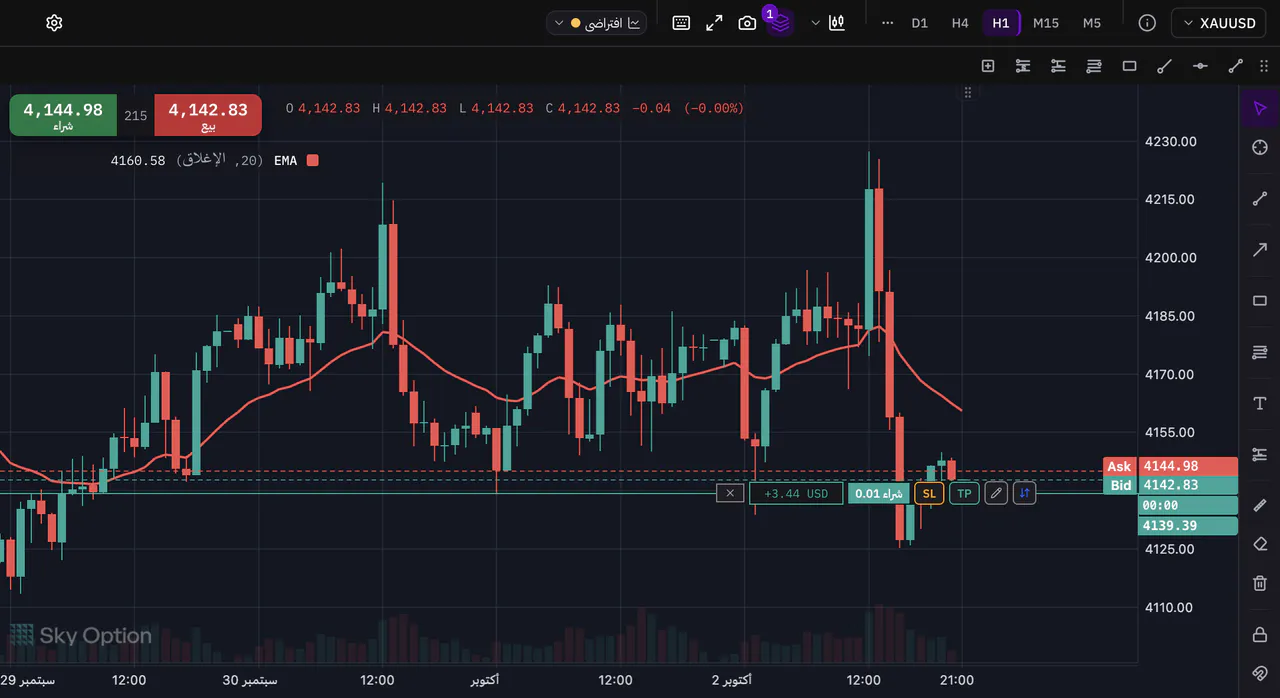
Task: Toggle magnet snap mode
Action: 1260,673
